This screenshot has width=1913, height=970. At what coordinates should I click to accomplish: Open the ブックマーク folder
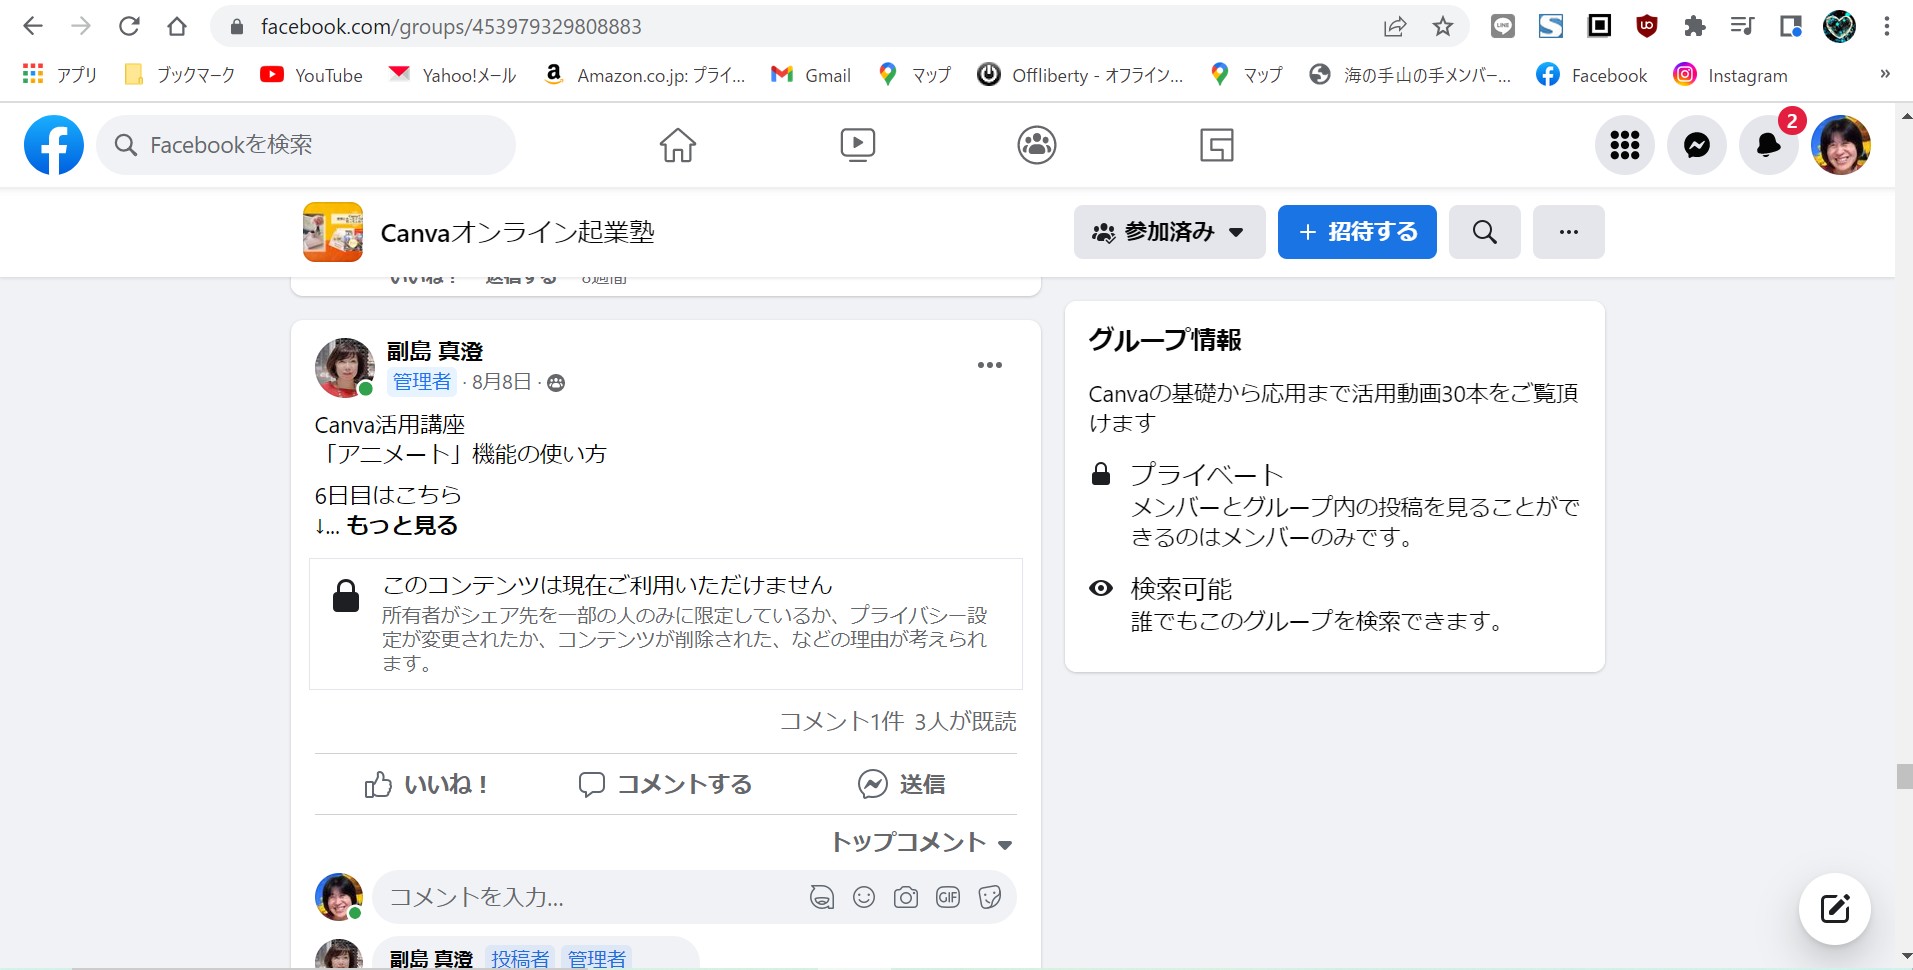(x=179, y=74)
